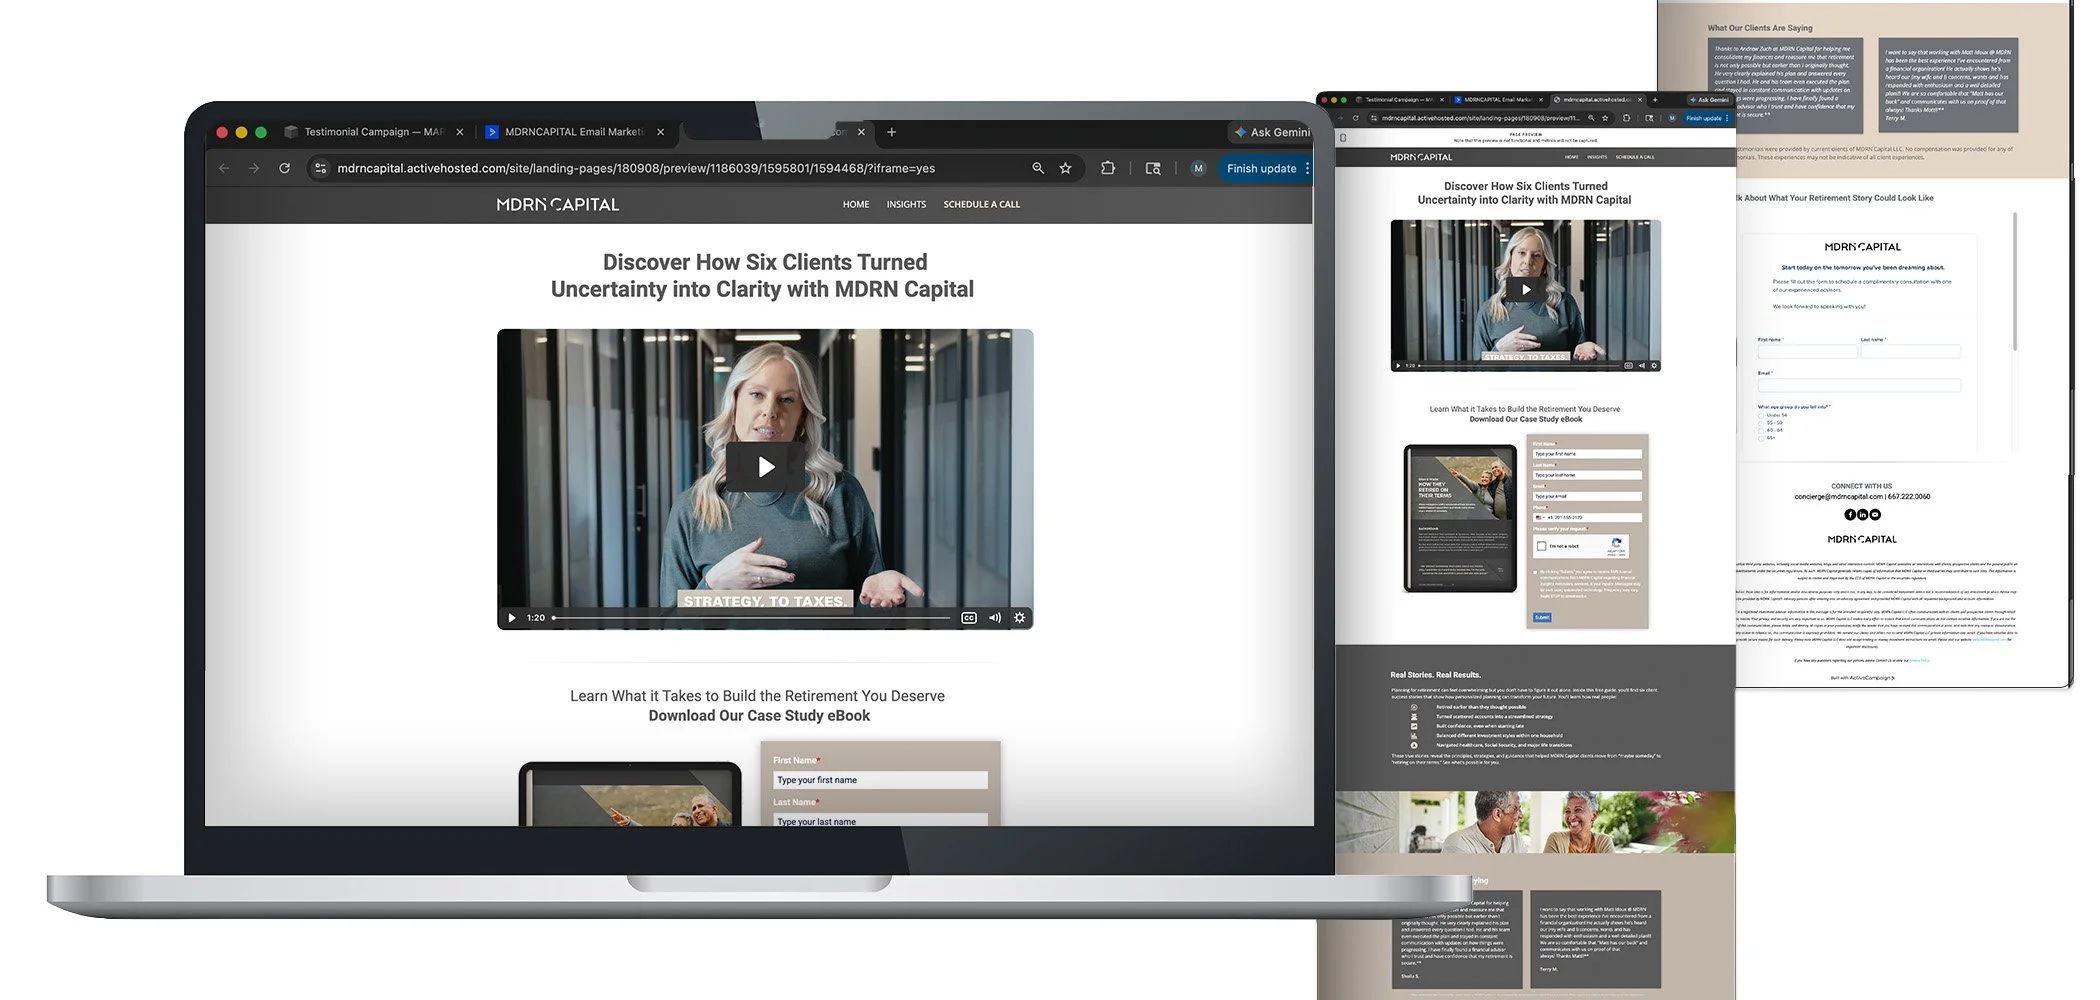Reload the page in the laptop browser

pos(284,168)
